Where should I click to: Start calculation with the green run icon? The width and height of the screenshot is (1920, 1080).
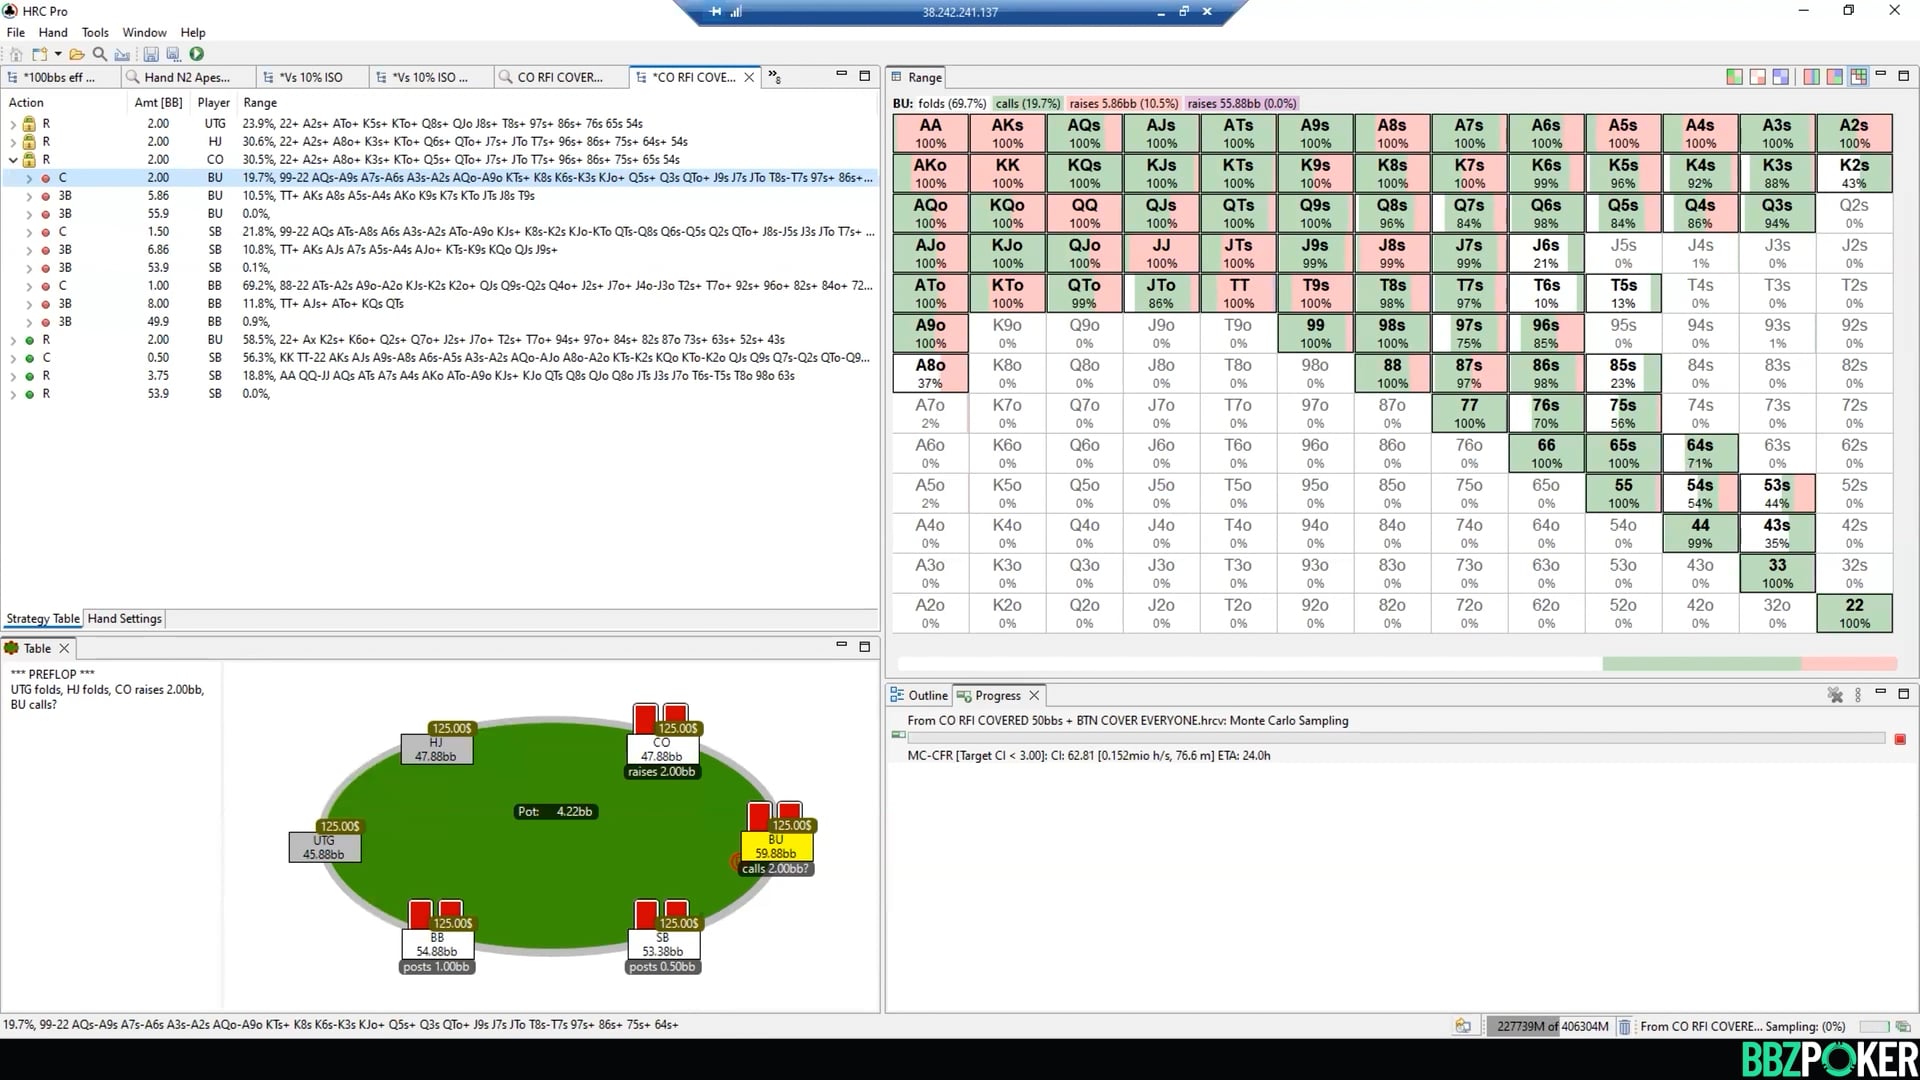[196, 55]
